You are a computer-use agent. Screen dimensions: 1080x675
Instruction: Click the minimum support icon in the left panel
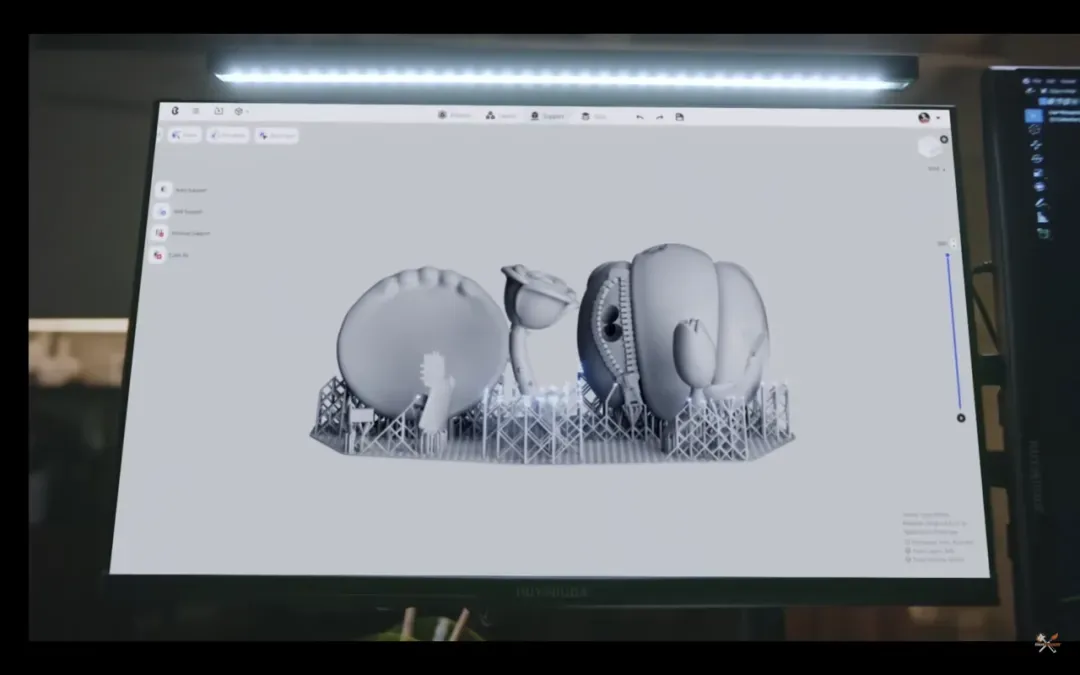pyautogui.click(x=159, y=233)
